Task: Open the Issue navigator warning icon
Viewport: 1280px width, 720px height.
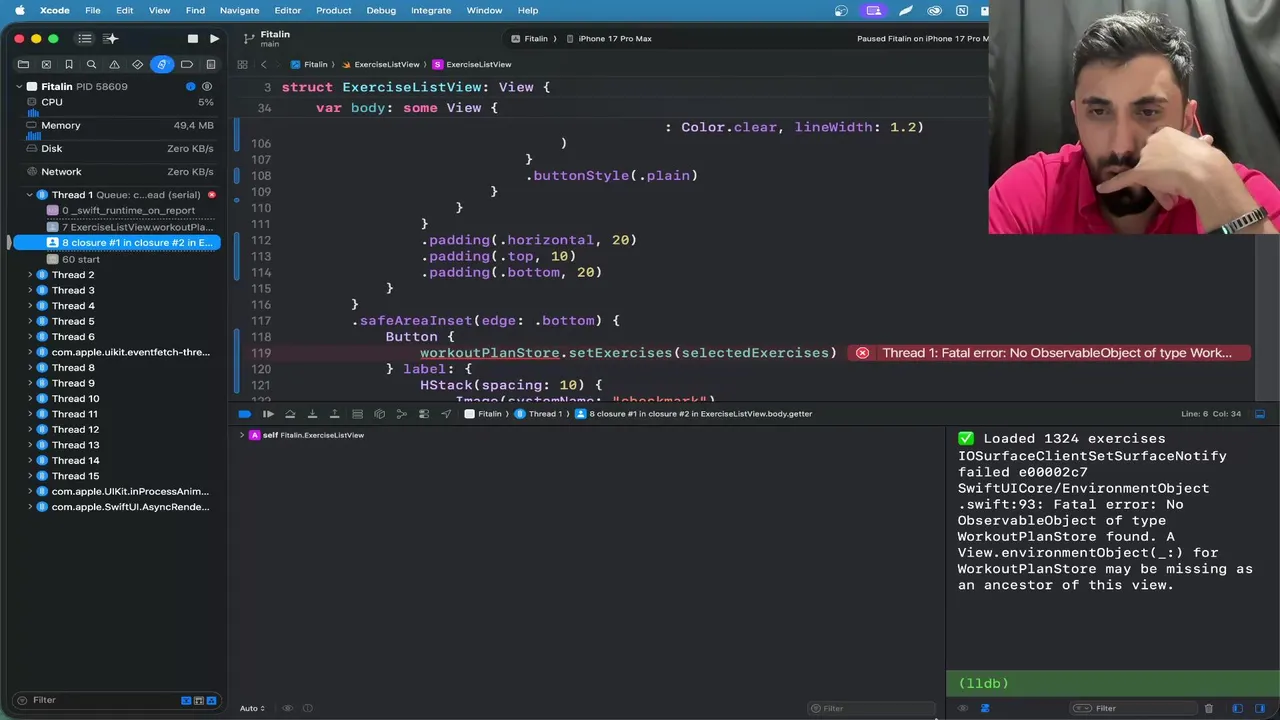Action: coord(115,64)
